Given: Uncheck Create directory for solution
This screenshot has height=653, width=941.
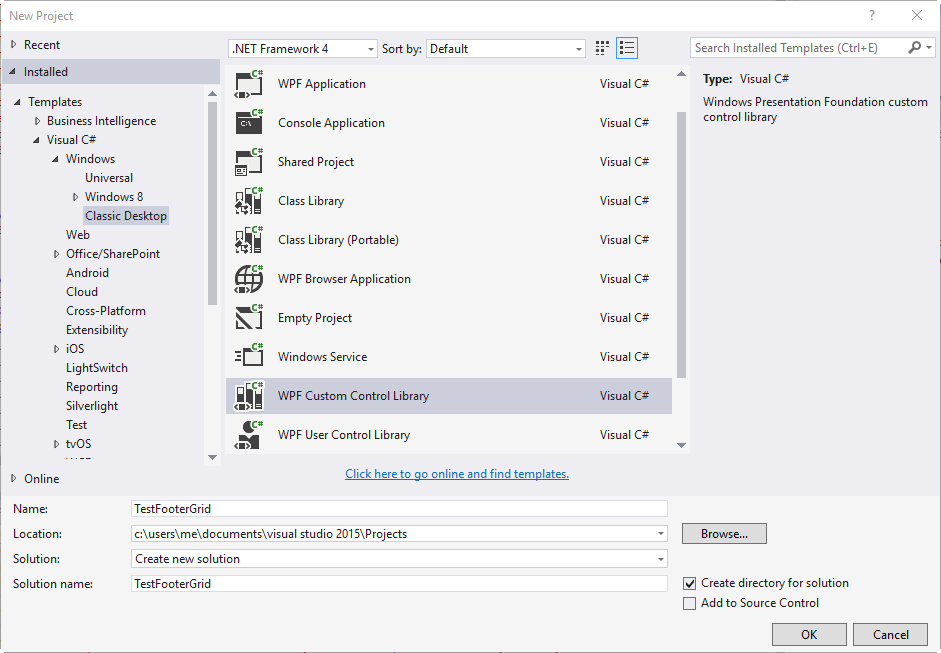Looking at the screenshot, I should (689, 582).
